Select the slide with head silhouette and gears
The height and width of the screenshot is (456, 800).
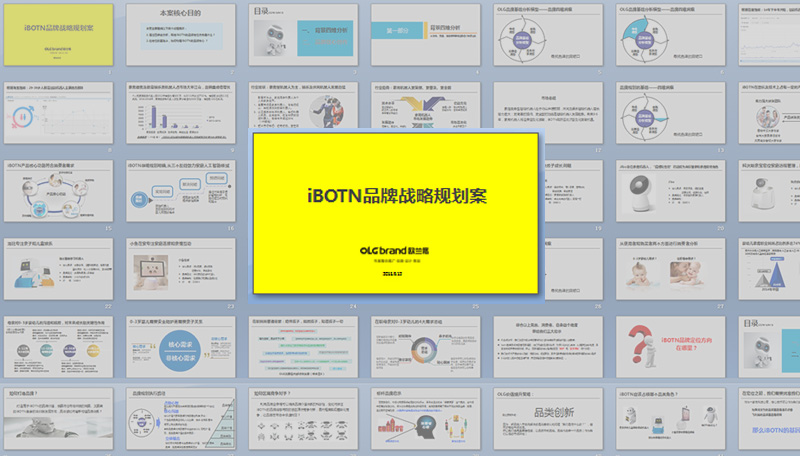pyautogui.click(x=426, y=419)
